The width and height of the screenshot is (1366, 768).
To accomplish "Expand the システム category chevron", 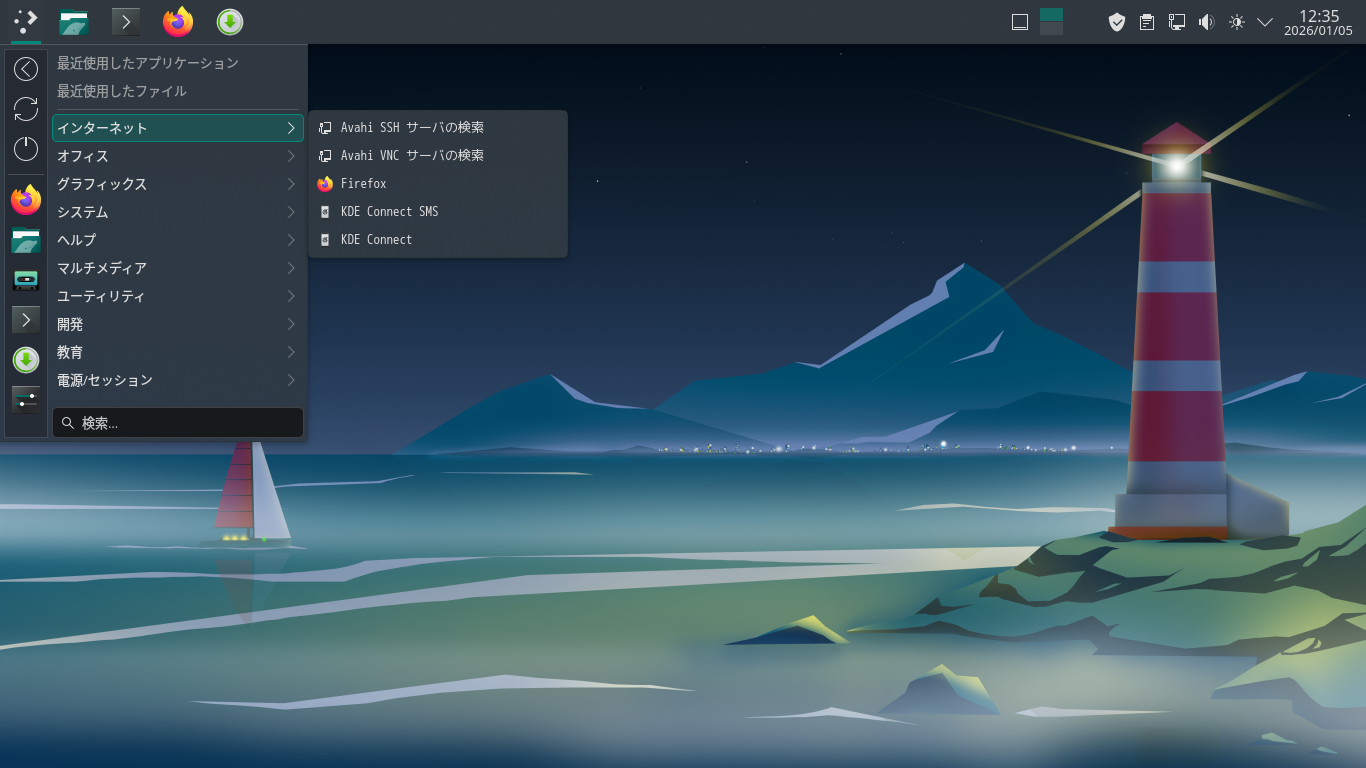I will coord(291,212).
